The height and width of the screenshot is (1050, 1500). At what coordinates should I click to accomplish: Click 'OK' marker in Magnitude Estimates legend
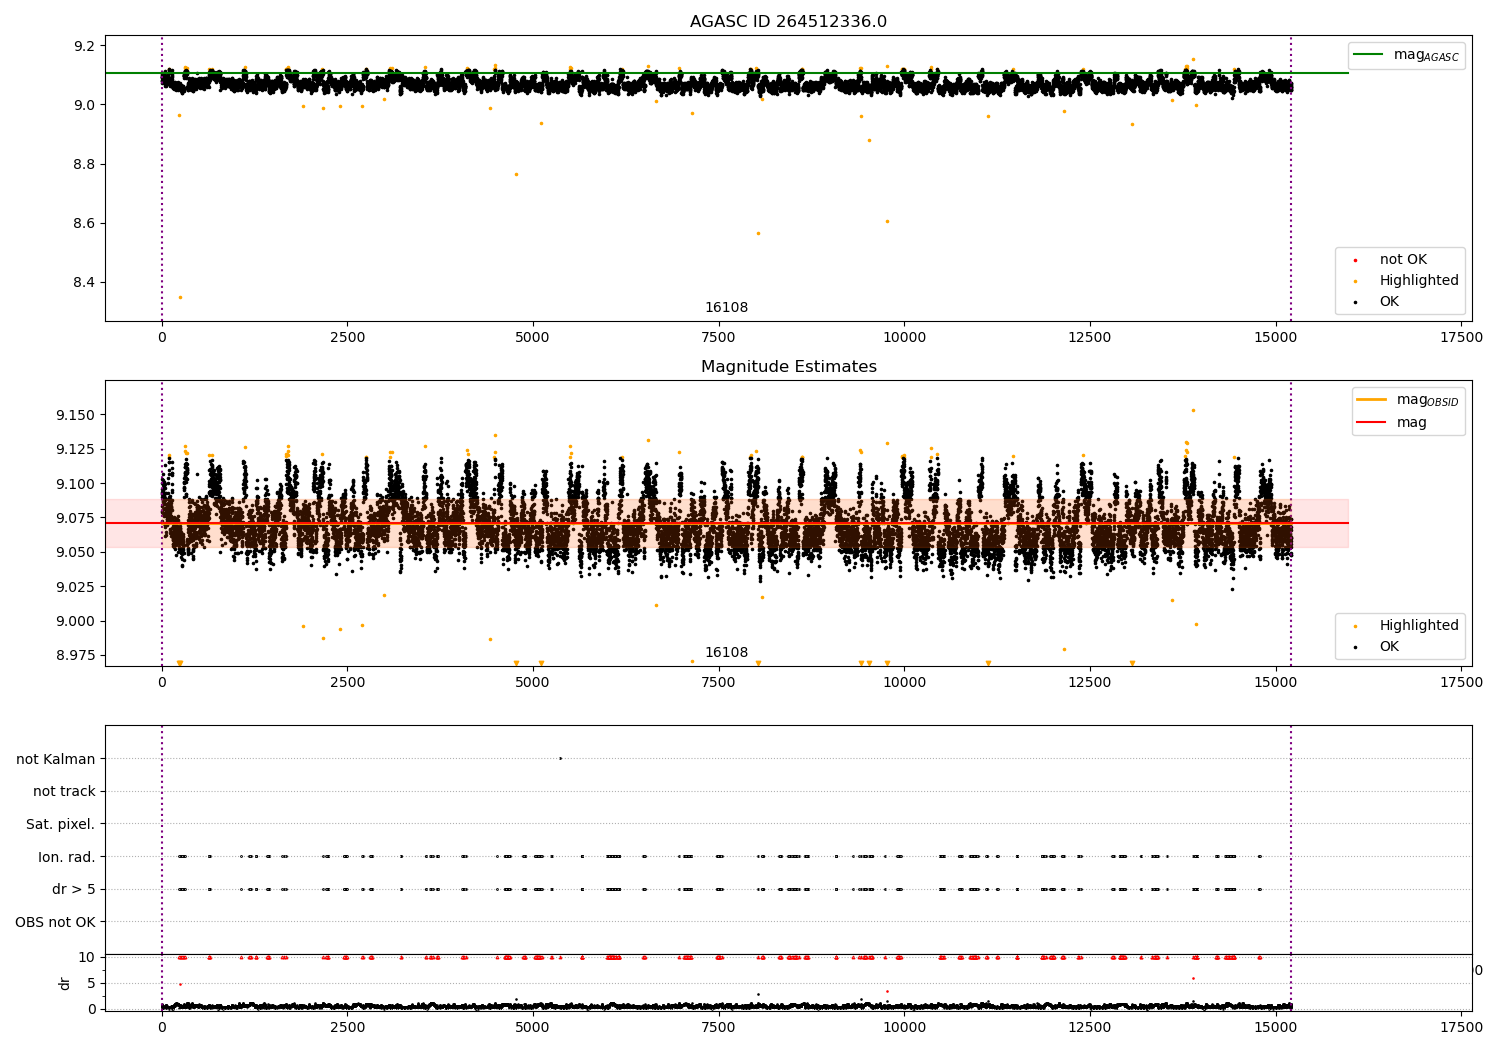pos(1355,647)
